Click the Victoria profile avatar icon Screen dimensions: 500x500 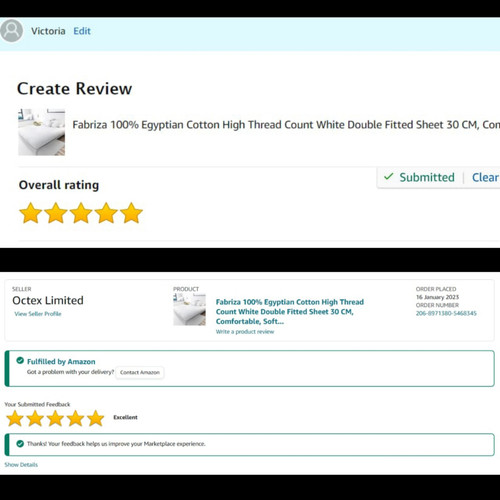point(11,31)
